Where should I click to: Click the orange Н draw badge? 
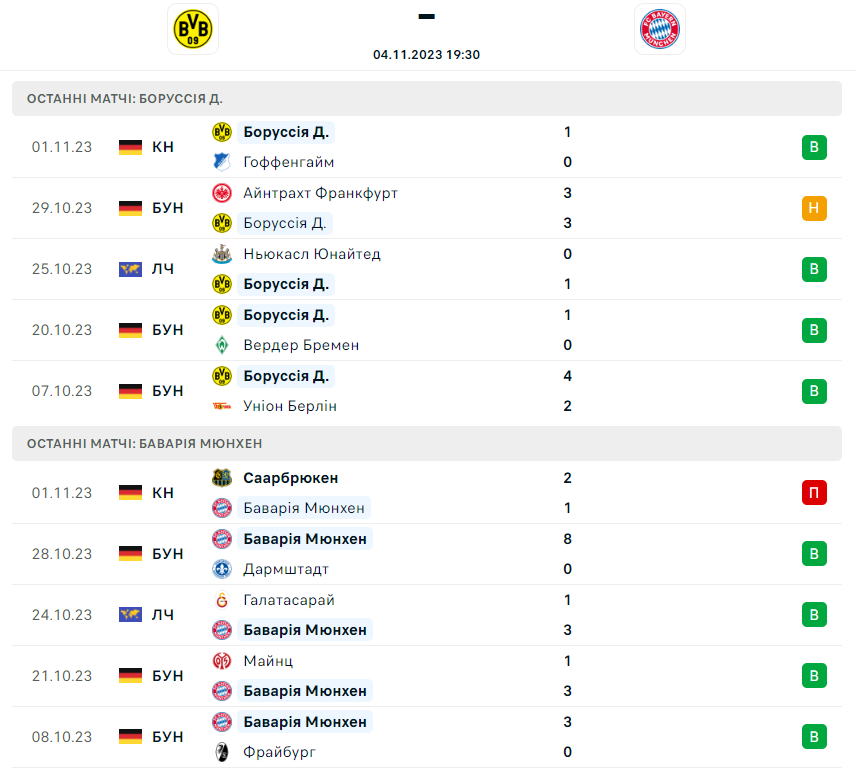(x=814, y=208)
